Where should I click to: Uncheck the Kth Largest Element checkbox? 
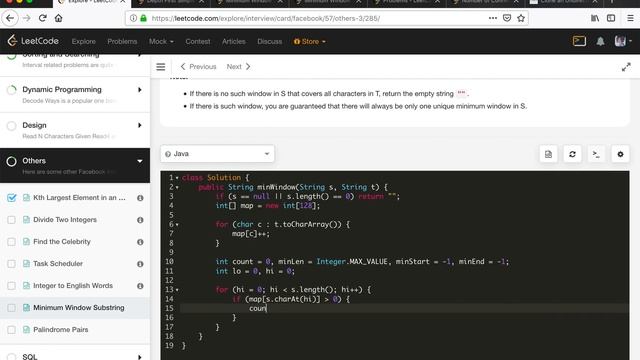11,198
